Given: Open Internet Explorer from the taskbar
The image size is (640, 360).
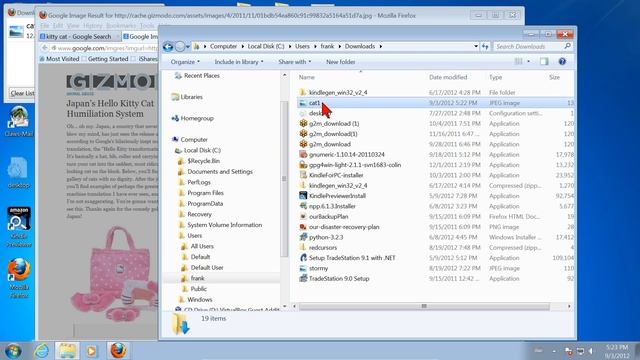Looking at the screenshot, I should pyautogui.click(x=41, y=351).
